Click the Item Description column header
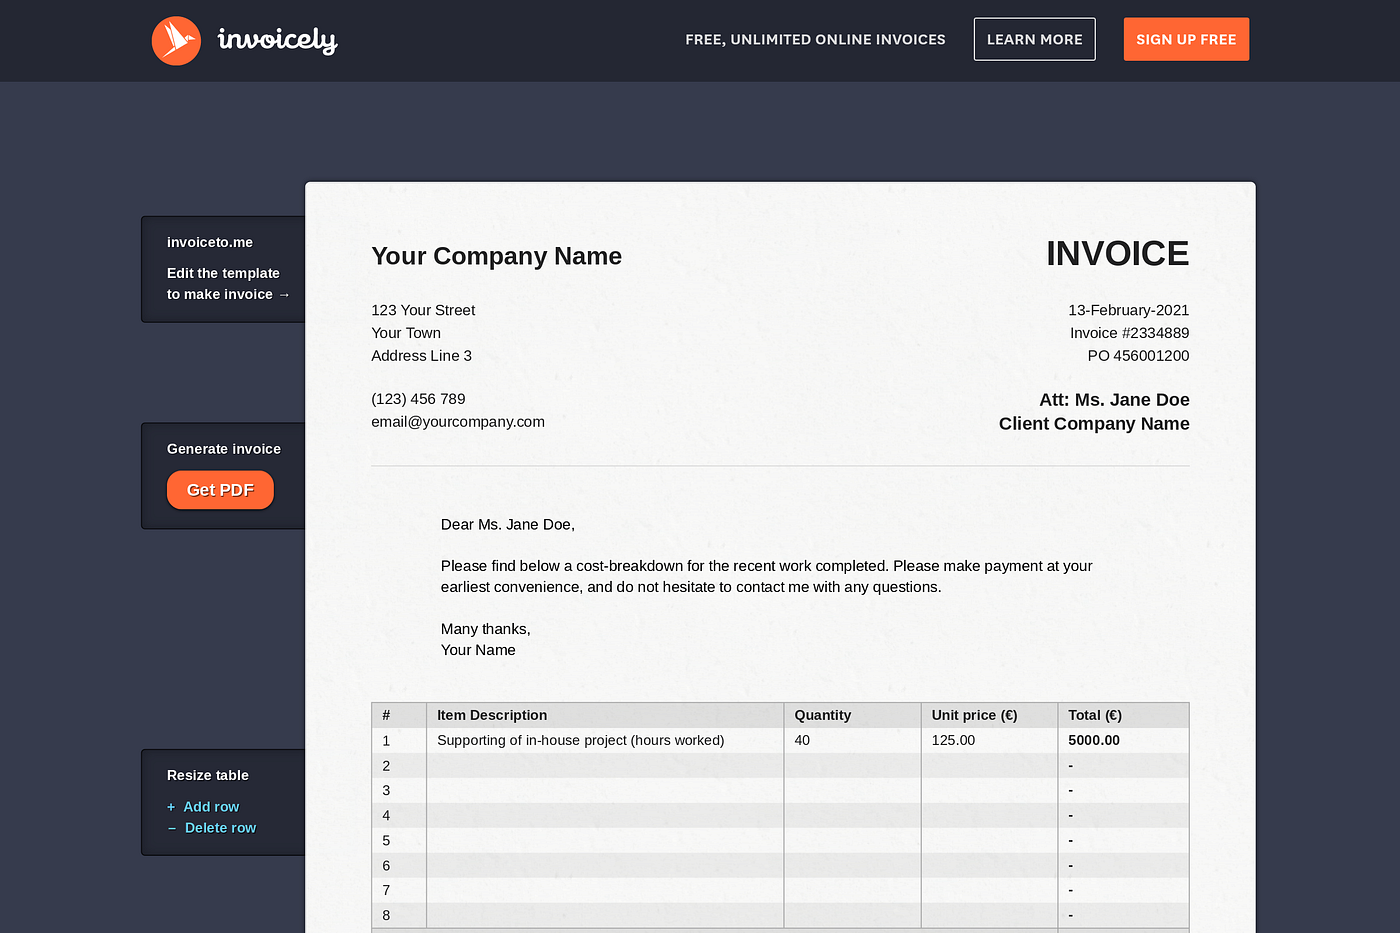 click(605, 715)
